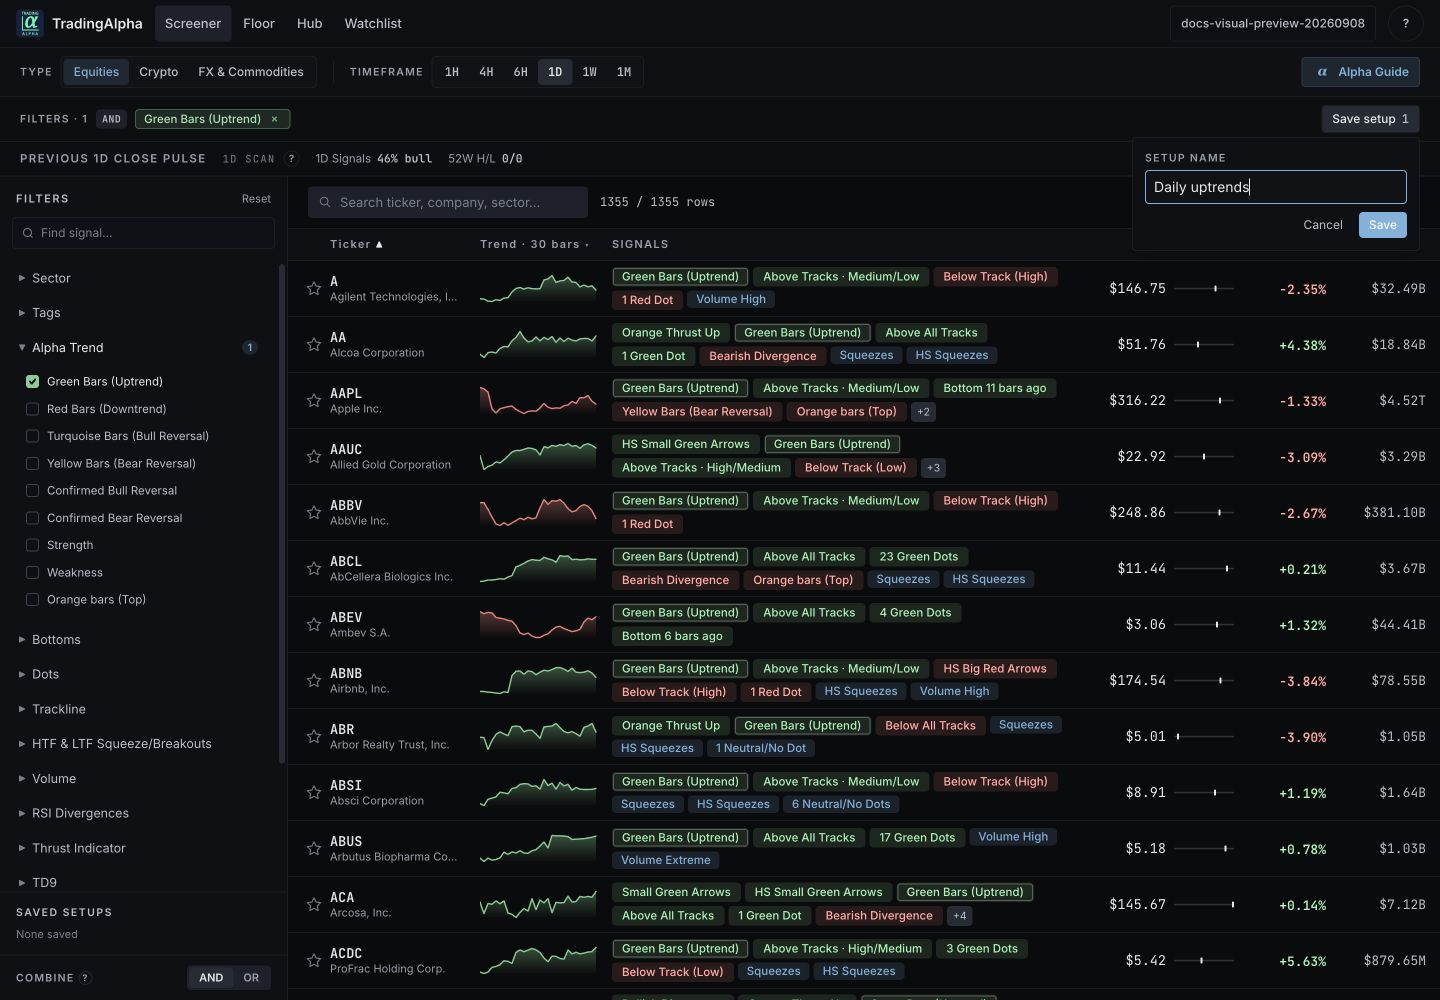Click the TradingAlpha logo icon
Image resolution: width=1440 pixels, height=1000 pixels.
pyautogui.click(x=30, y=23)
